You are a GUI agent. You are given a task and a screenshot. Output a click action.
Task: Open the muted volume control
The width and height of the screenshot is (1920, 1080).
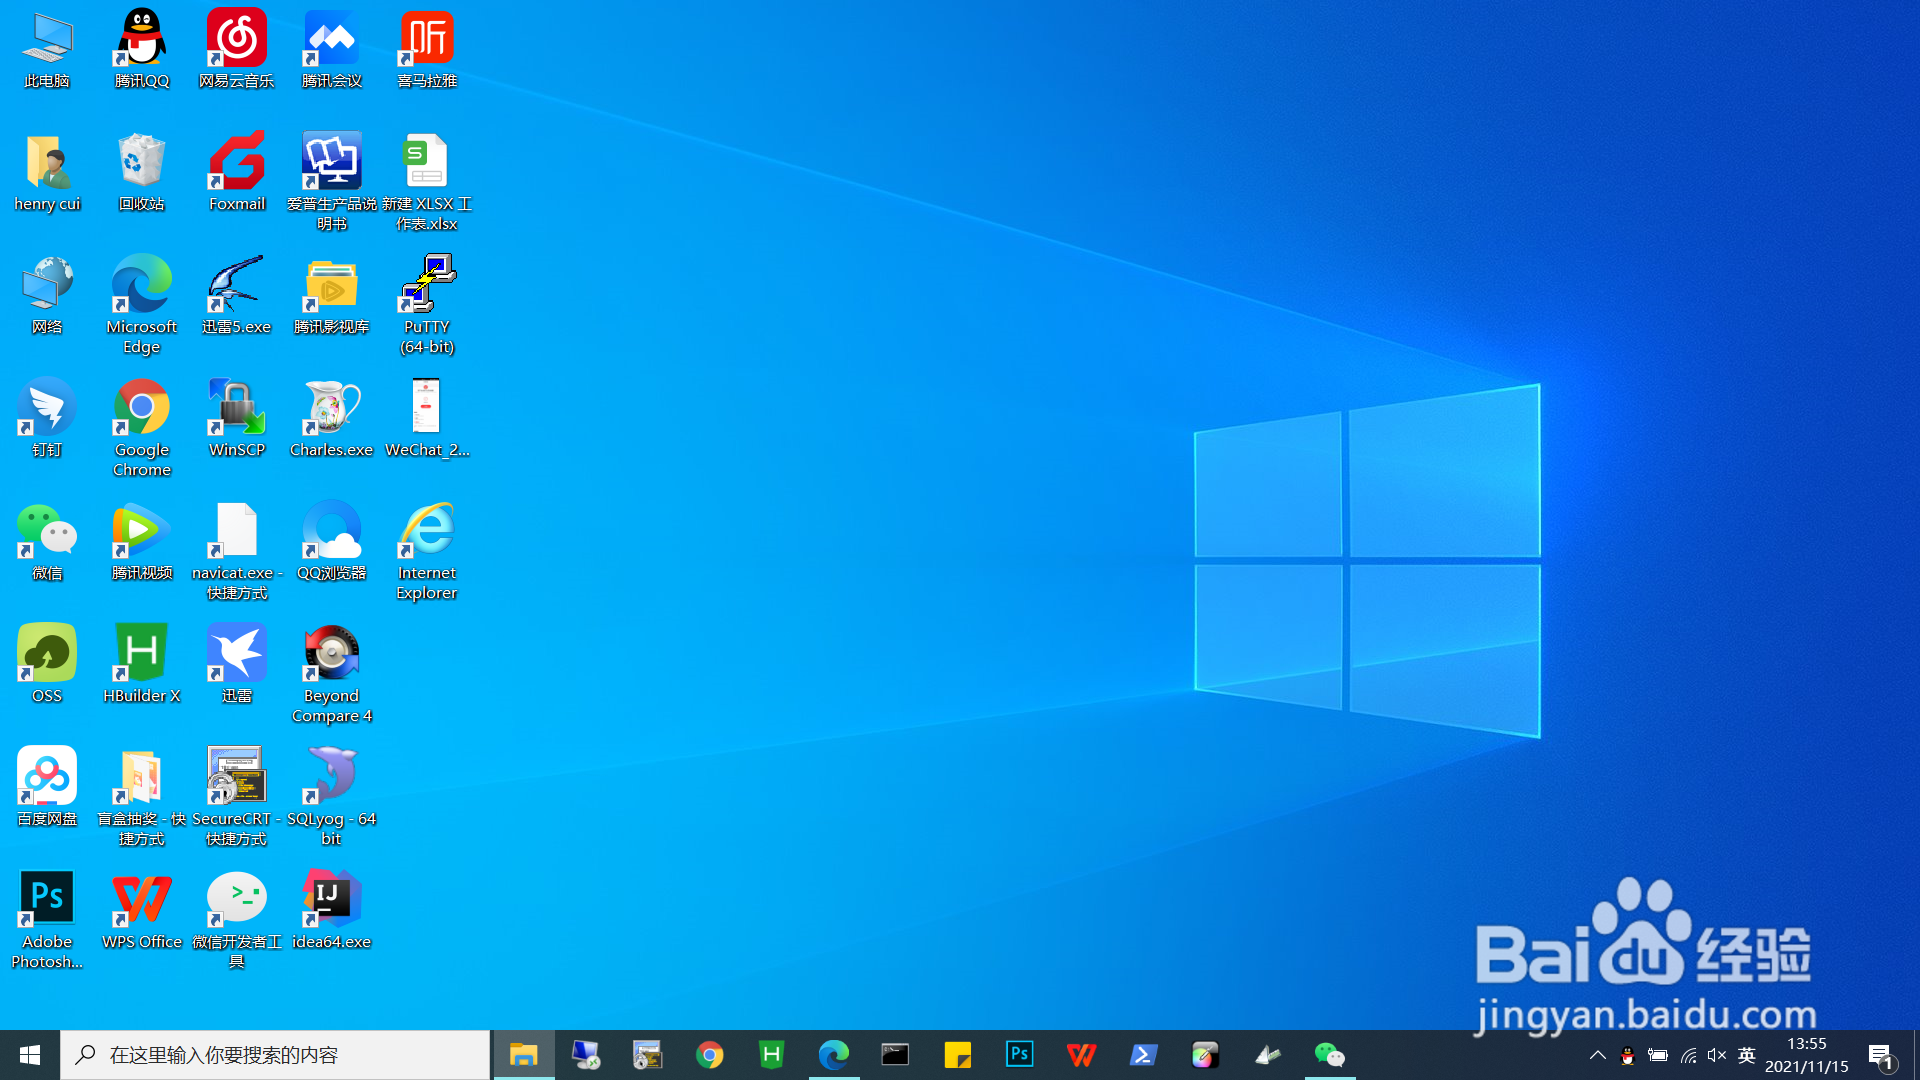(1717, 1055)
